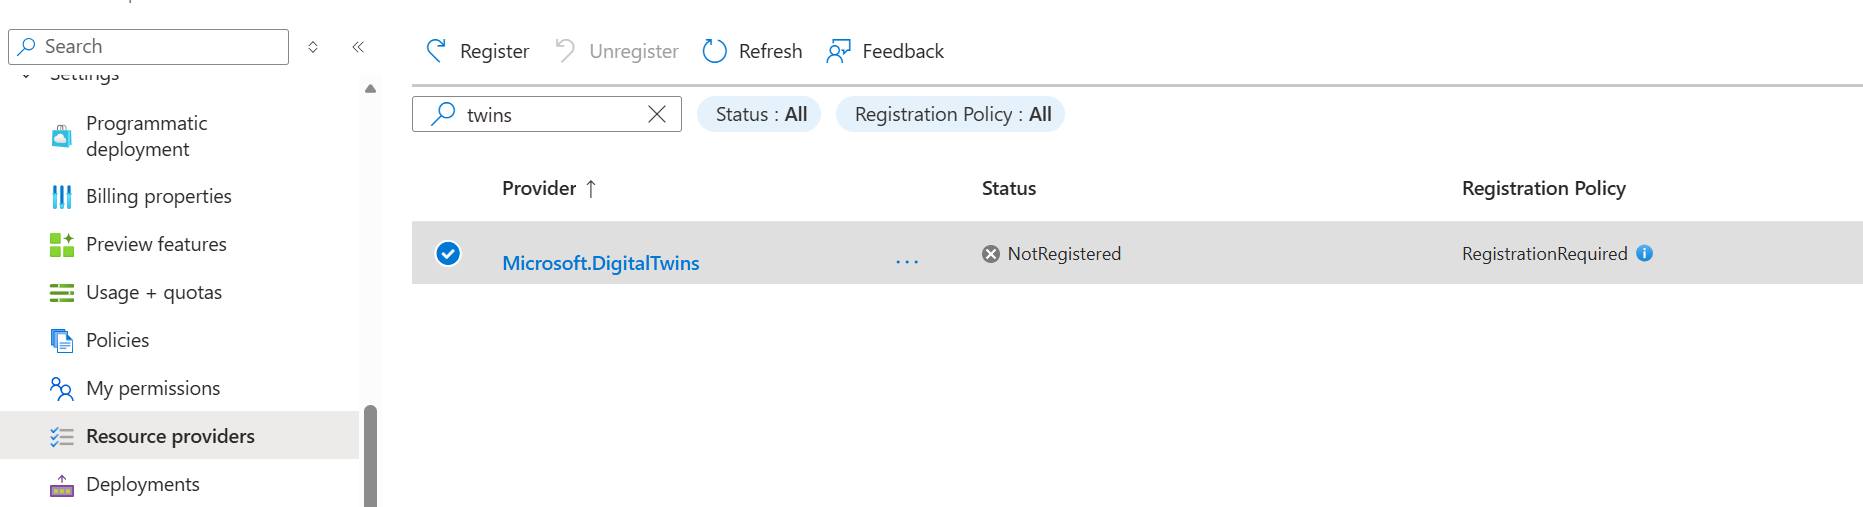Click the Deployments upload icon
This screenshot has height=507, width=1863.
[62, 485]
